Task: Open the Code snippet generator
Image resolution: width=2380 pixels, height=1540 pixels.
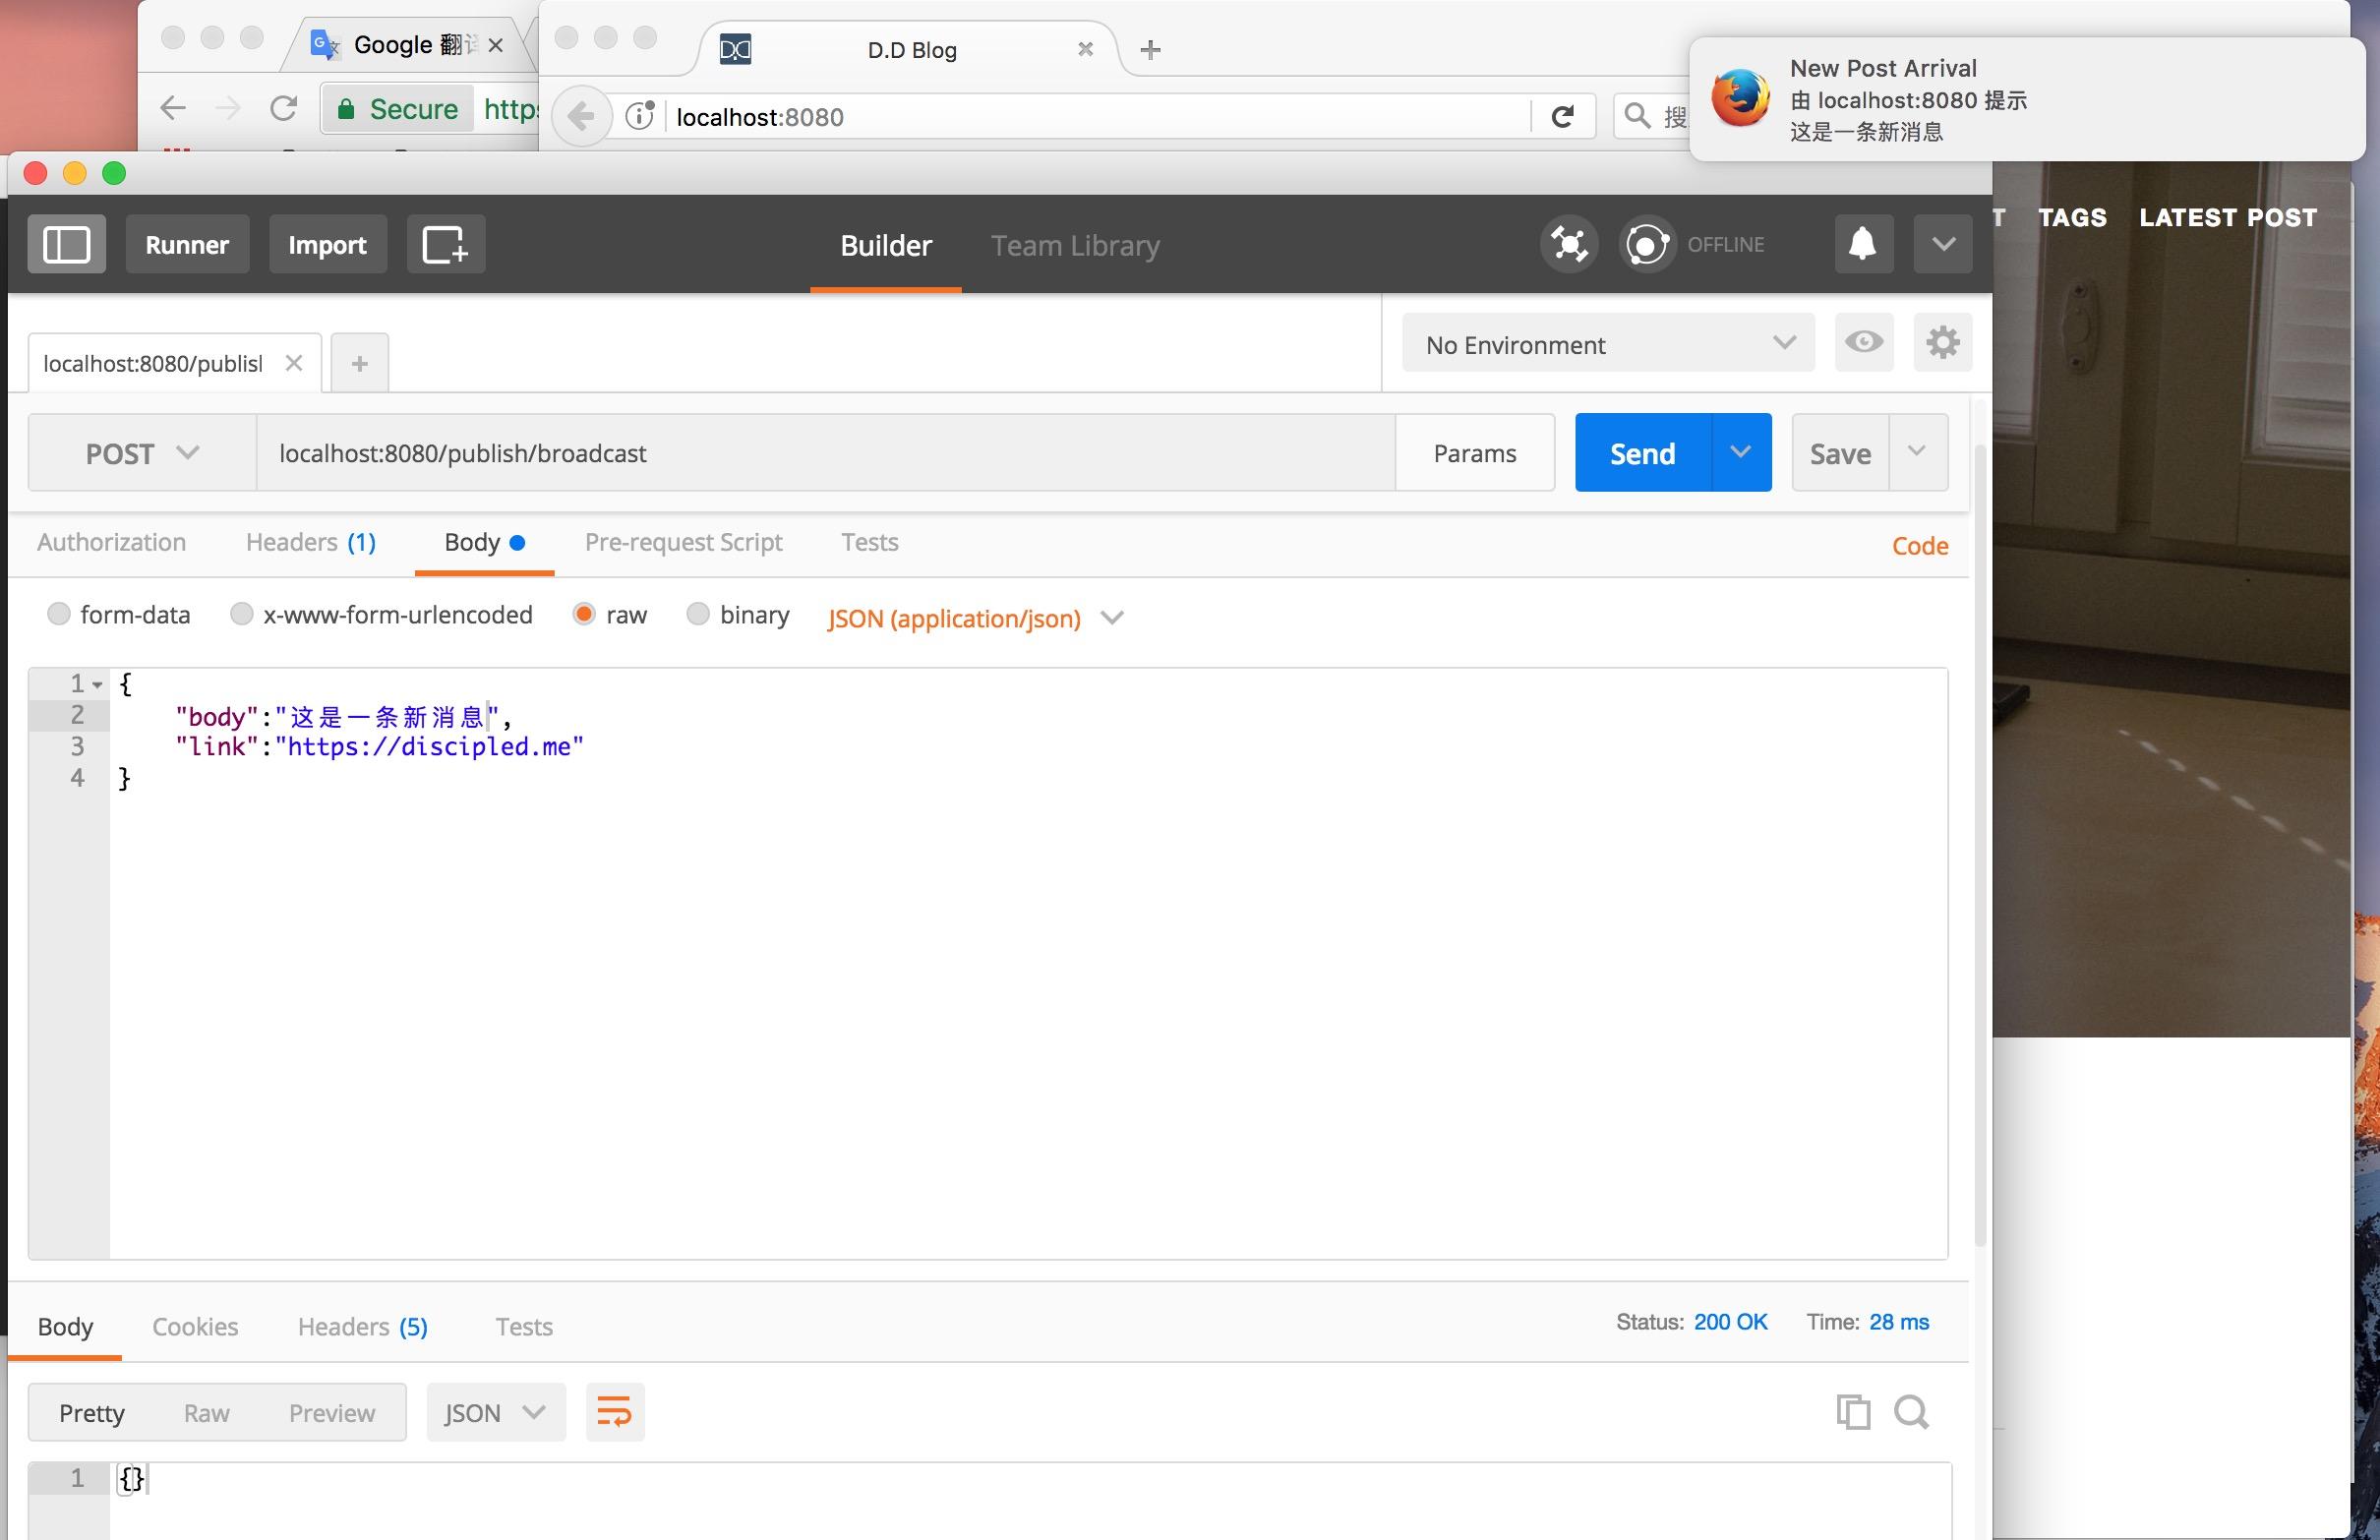Action: 1918,545
